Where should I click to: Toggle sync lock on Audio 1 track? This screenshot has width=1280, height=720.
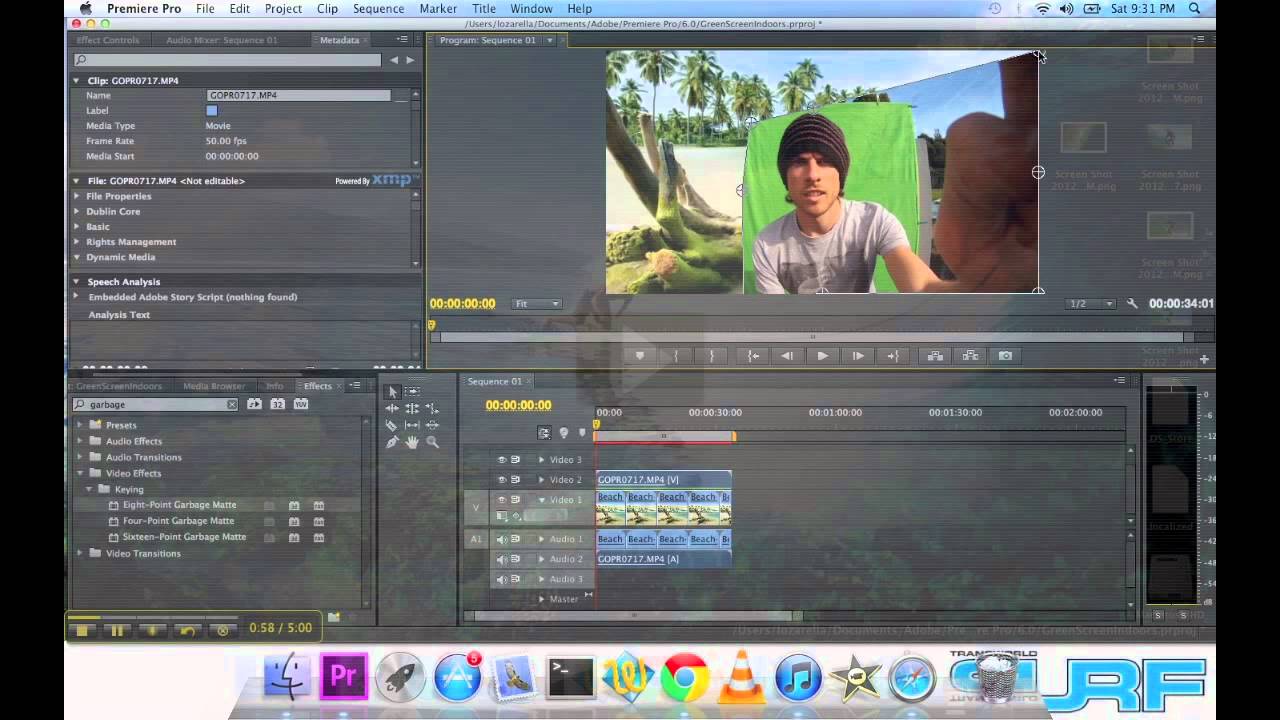point(516,539)
